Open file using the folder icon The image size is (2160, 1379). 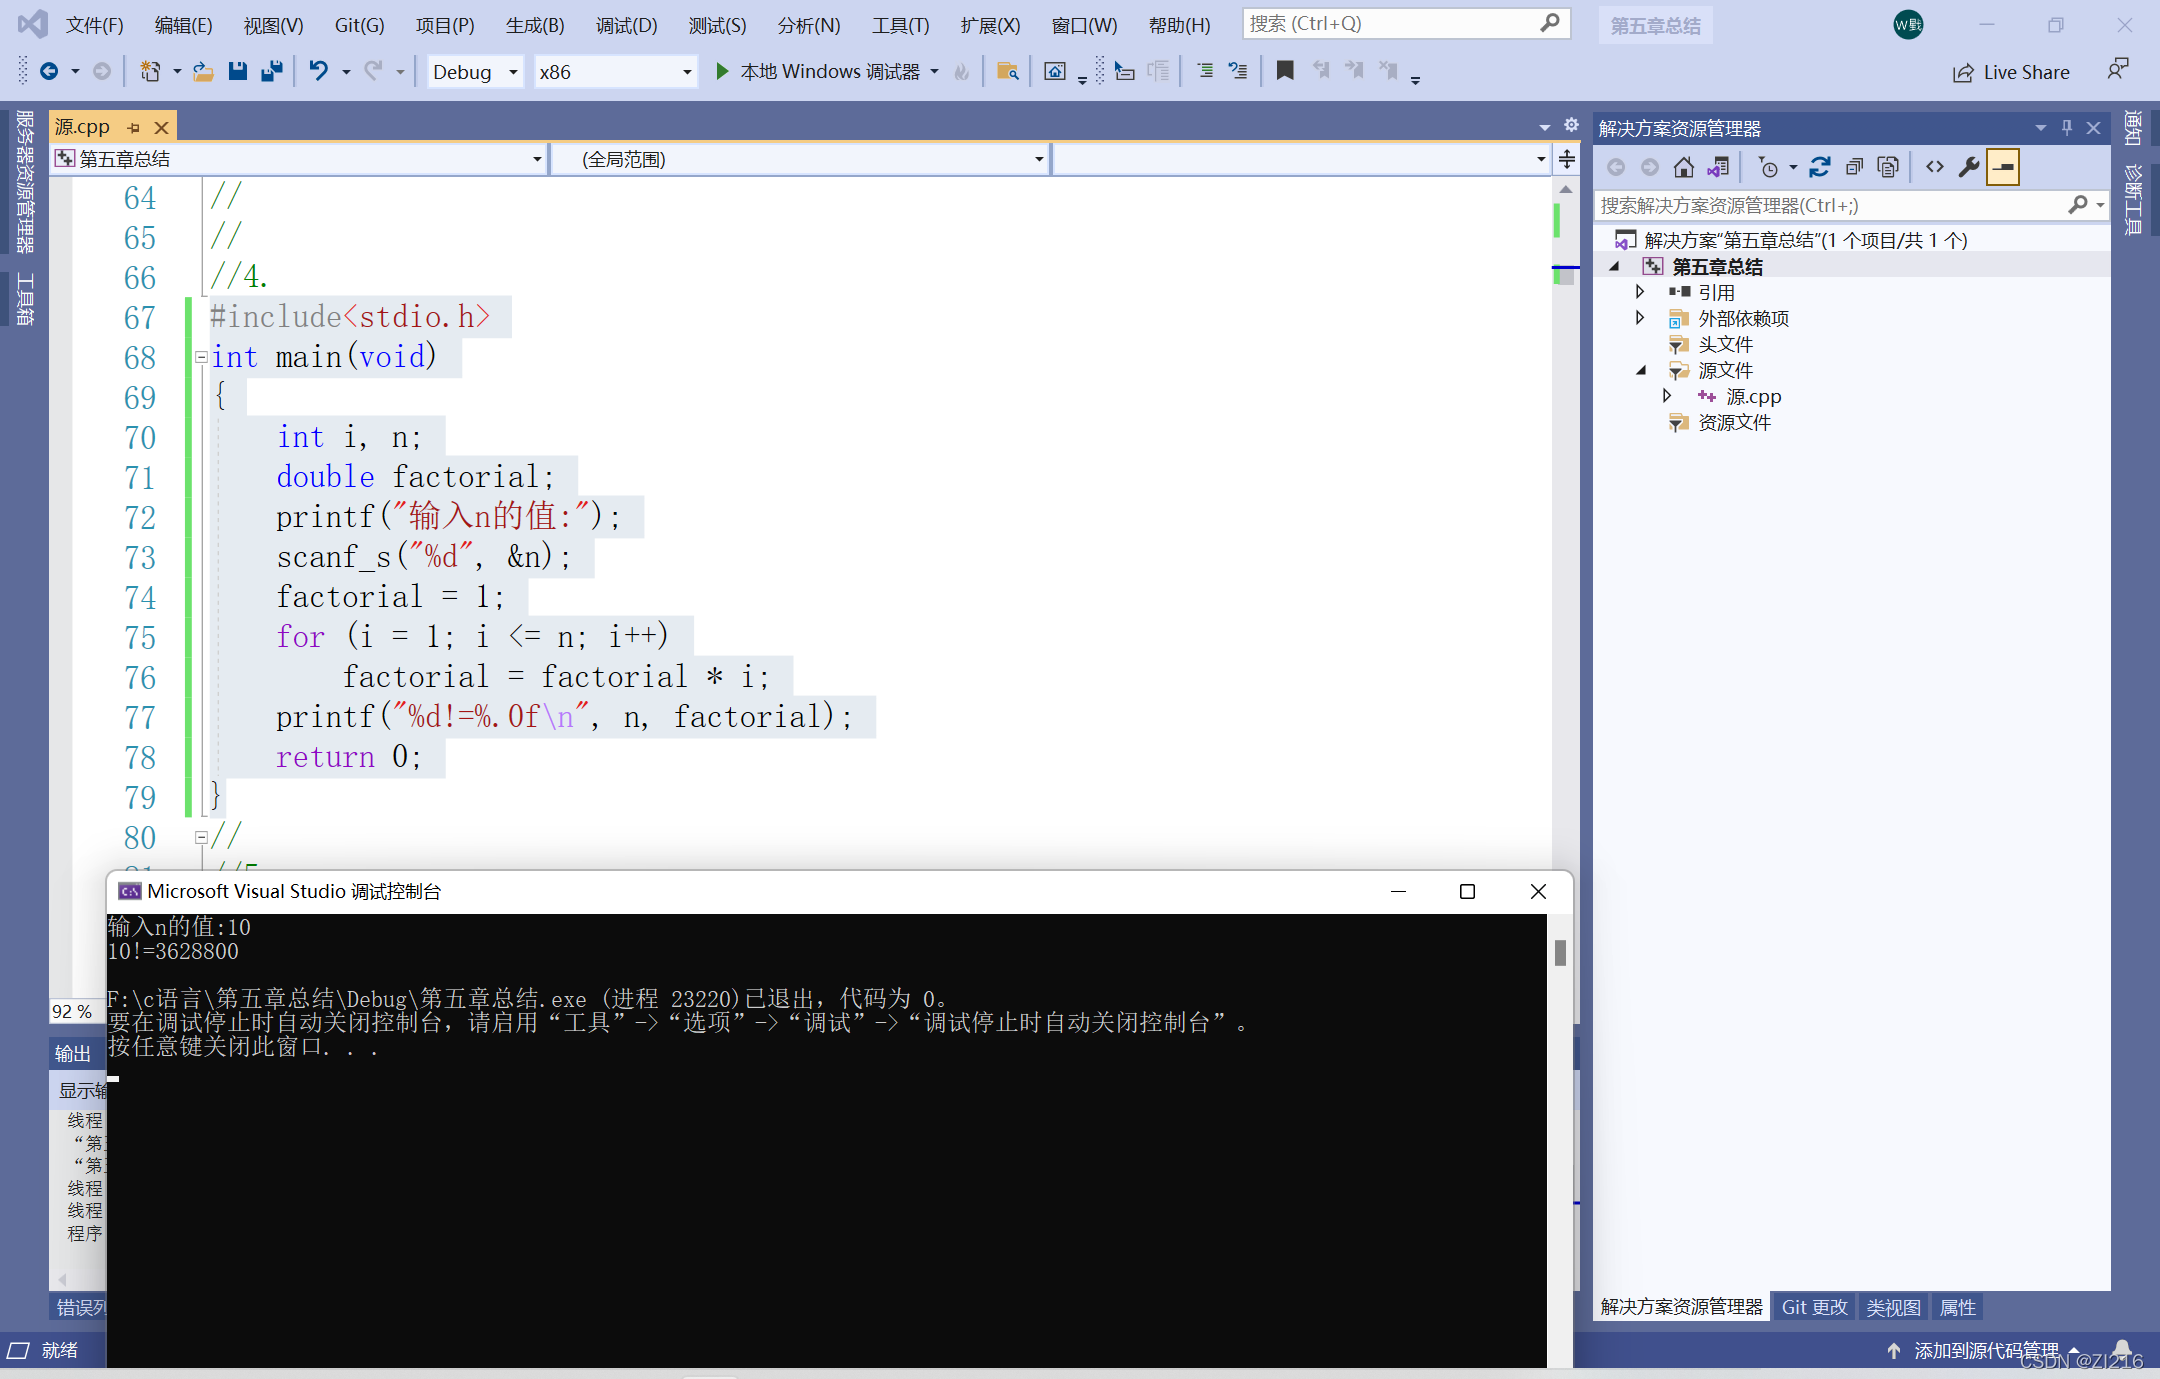tap(203, 71)
